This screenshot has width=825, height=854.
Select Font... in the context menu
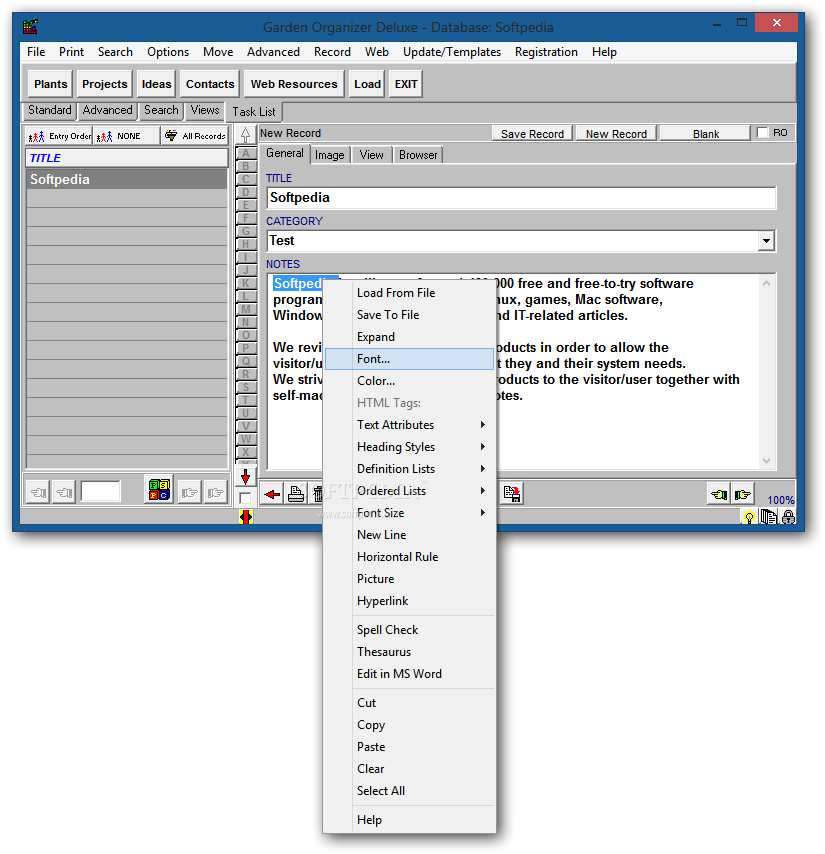pyautogui.click(x=409, y=359)
